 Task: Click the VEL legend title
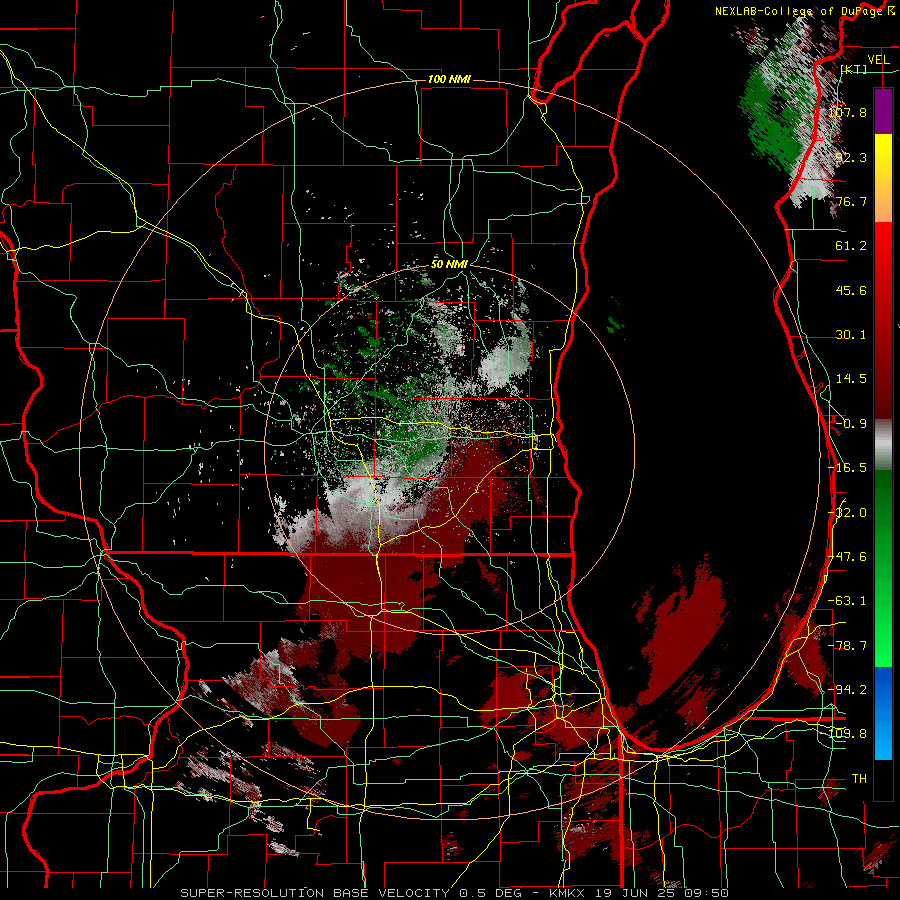(x=878, y=60)
